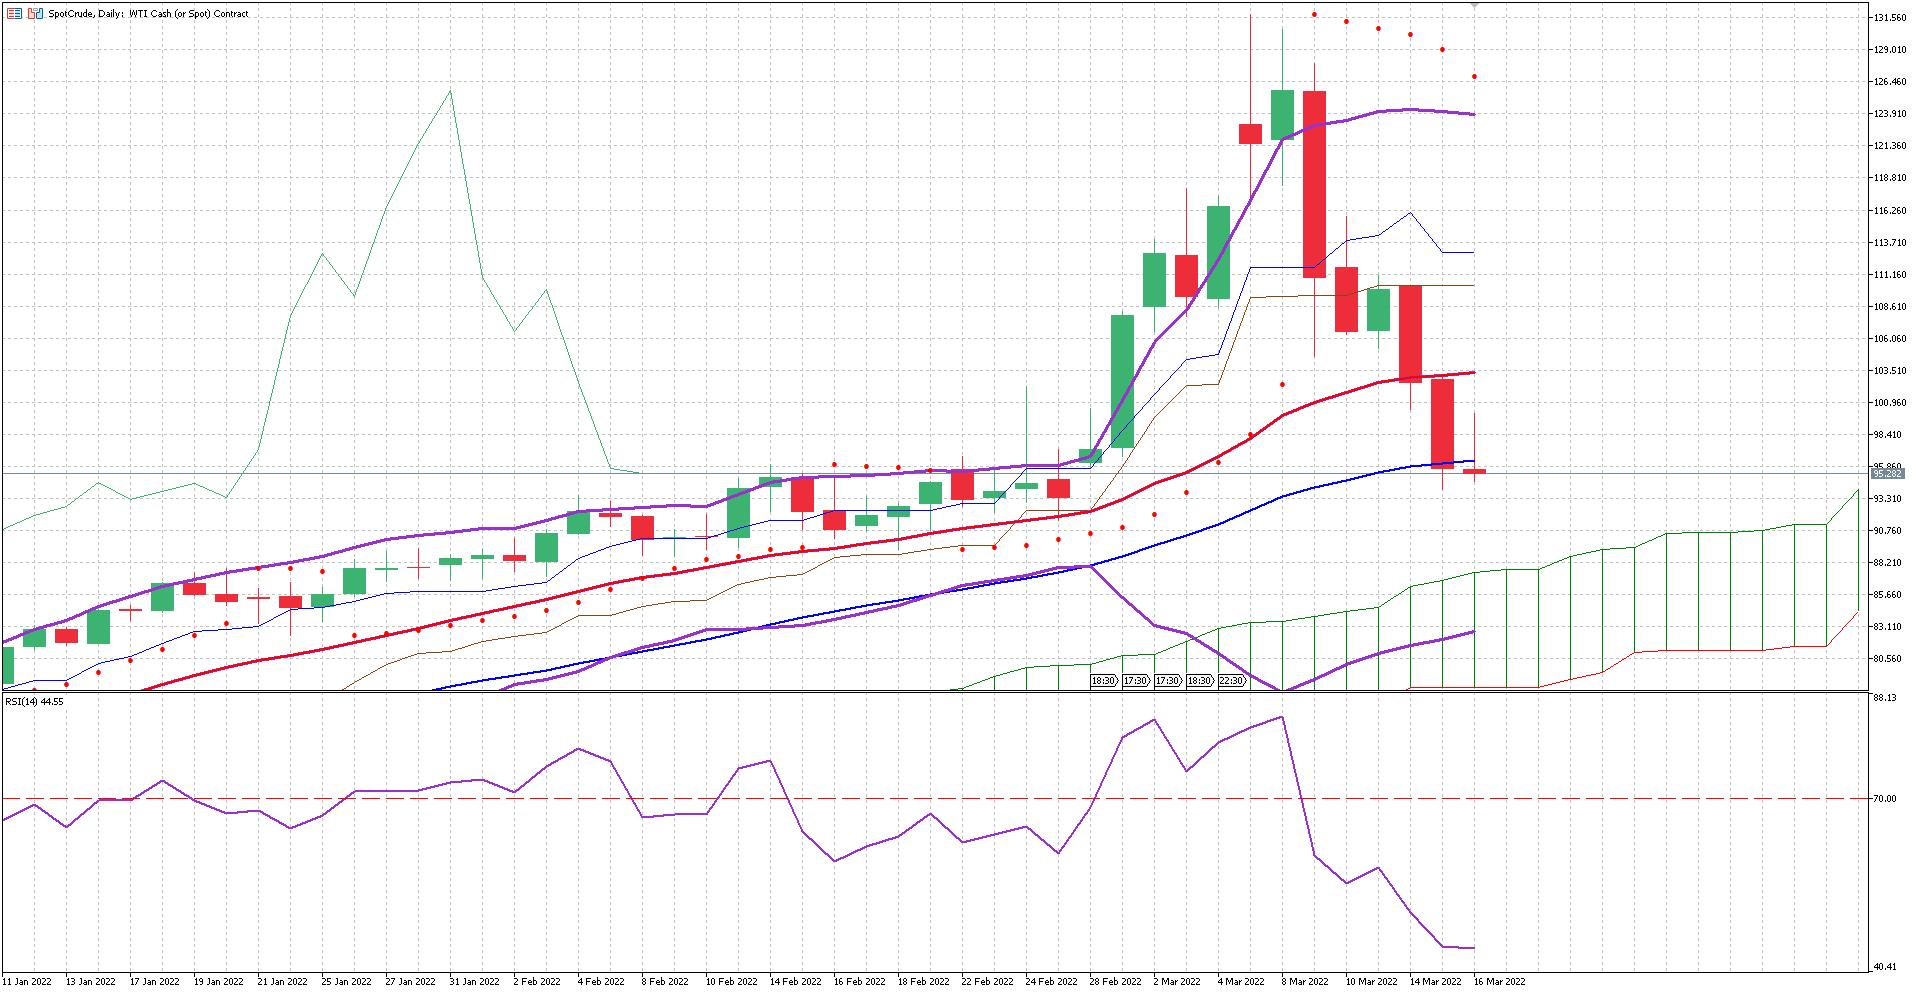The height and width of the screenshot is (993, 1916).
Task: Click the first 18:30 event flag
Action: click(x=1103, y=680)
